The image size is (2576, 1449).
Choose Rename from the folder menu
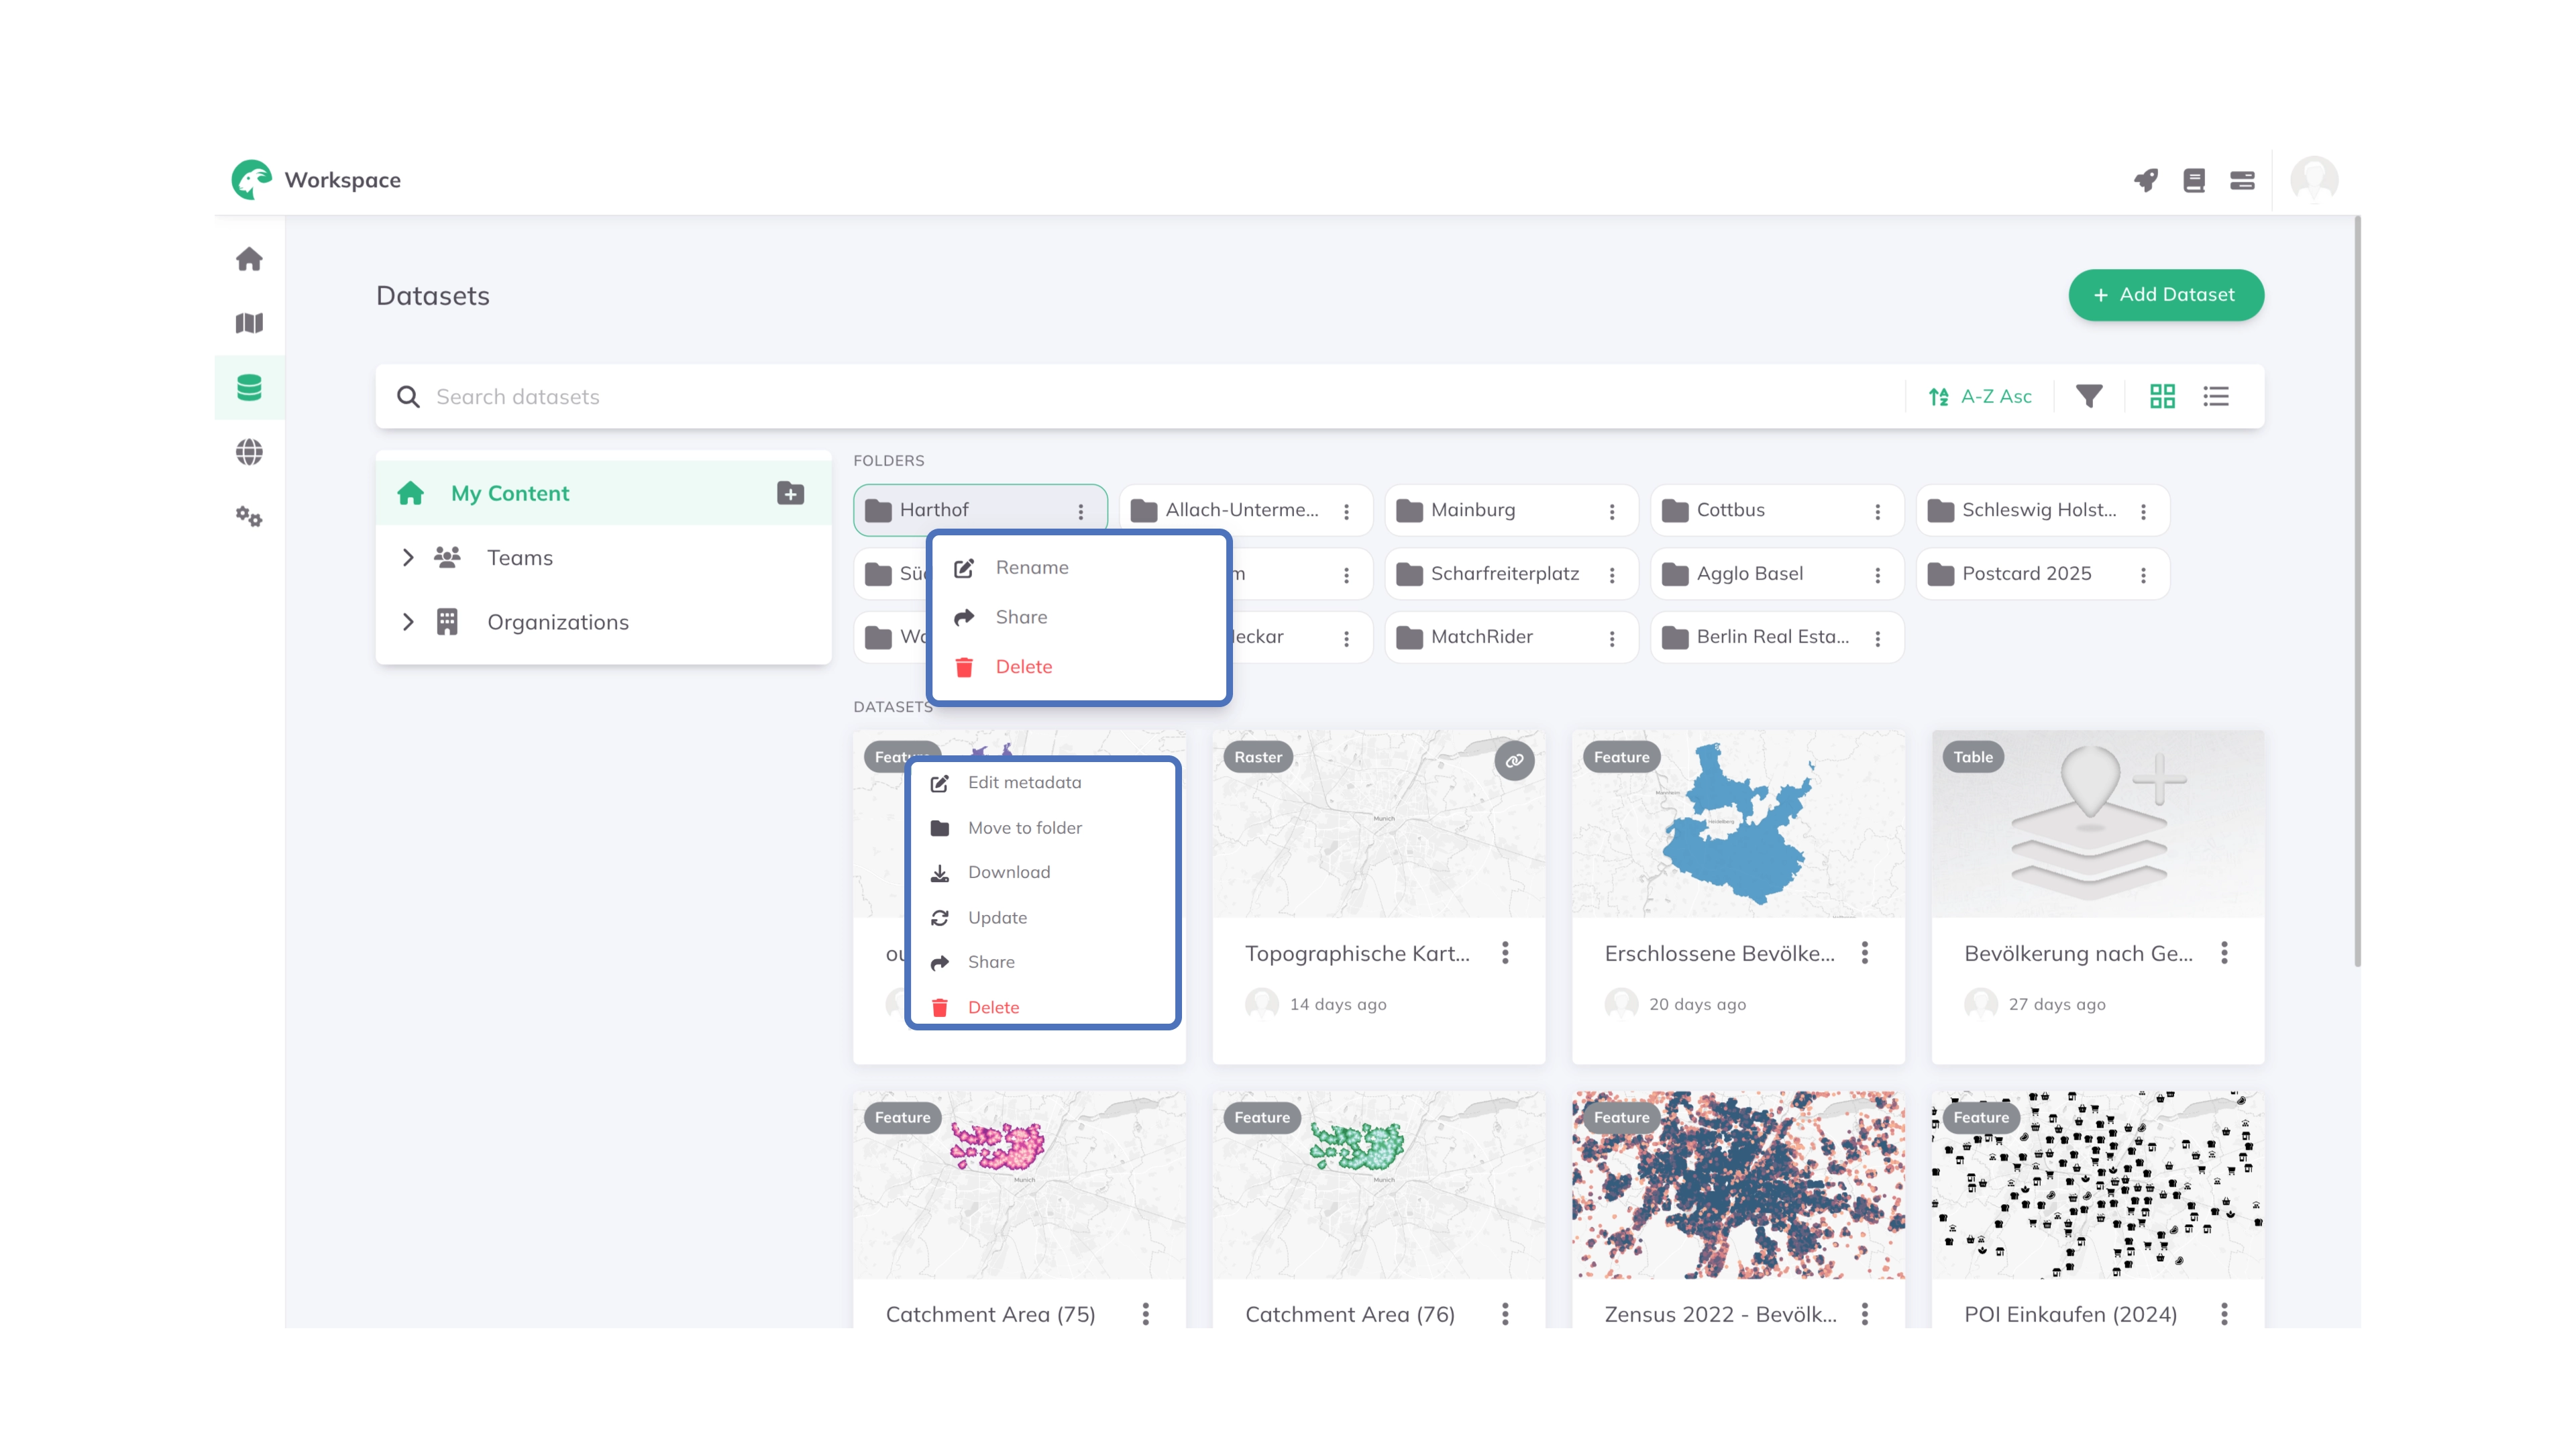[x=1080, y=567]
